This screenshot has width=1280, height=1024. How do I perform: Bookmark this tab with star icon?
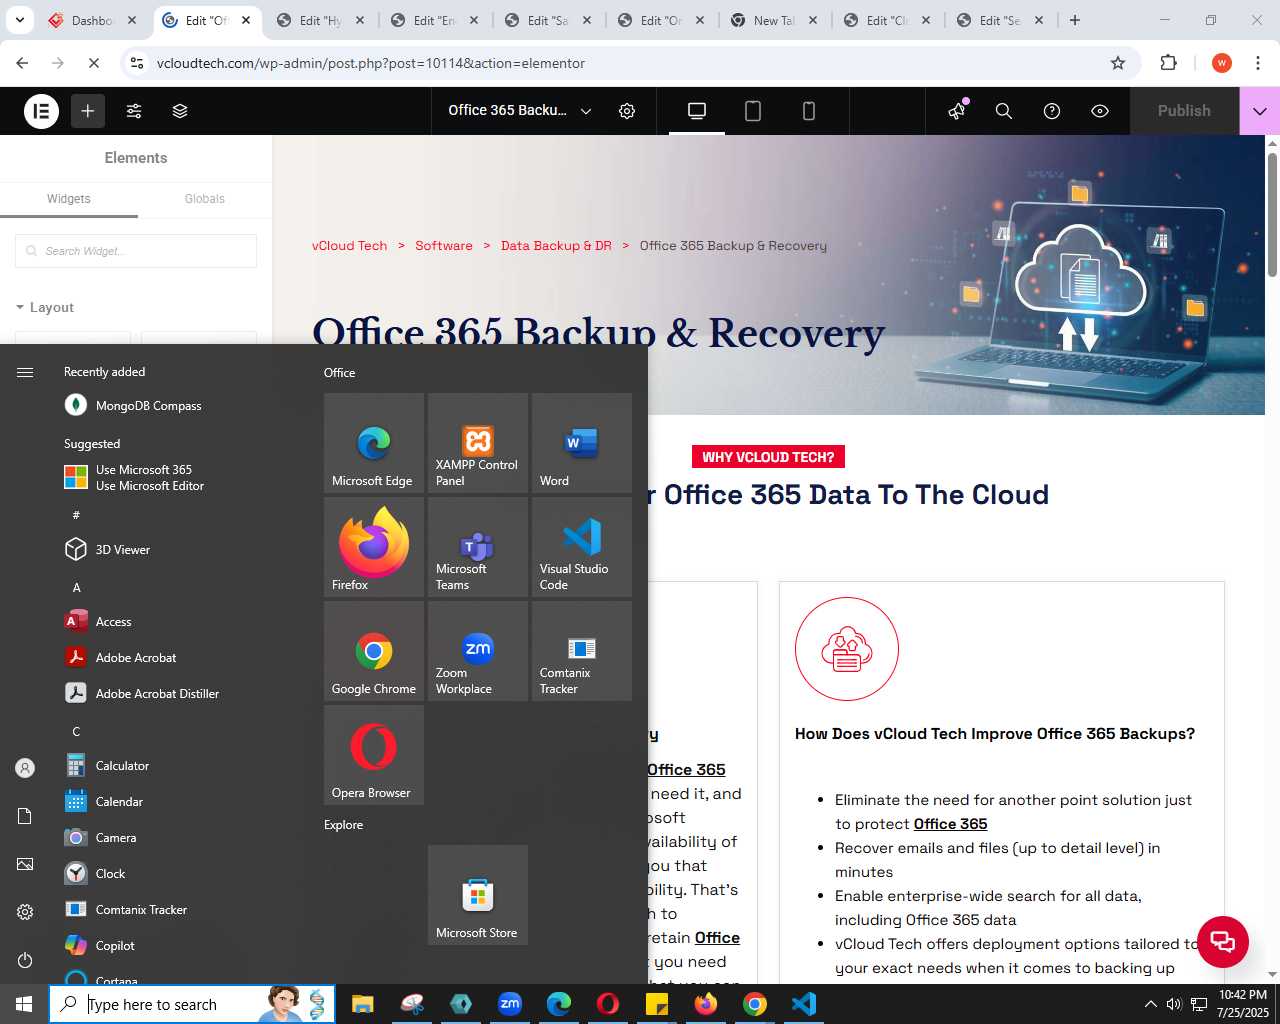(x=1118, y=63)
